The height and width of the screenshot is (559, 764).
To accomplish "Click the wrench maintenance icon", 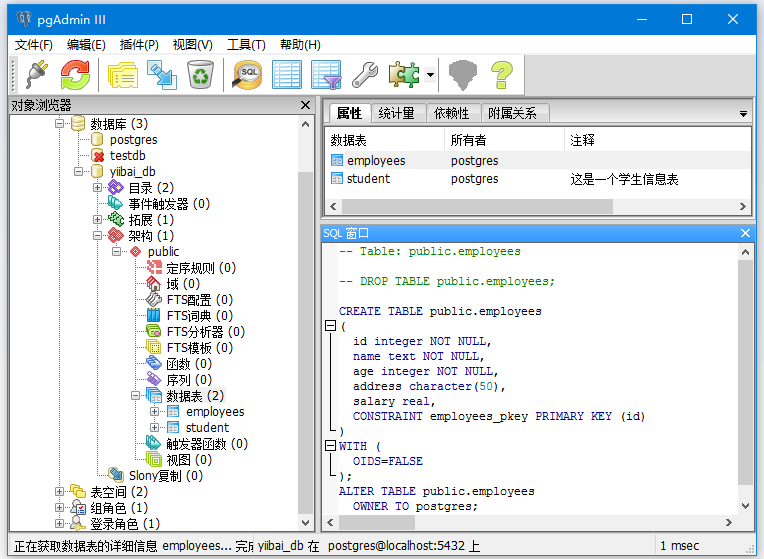I will pyautogui.click(x=365, y=75).
